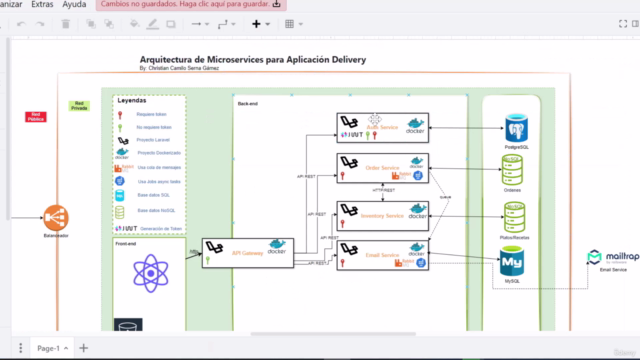Toggle fullscreen mode icon

(623, 24)
